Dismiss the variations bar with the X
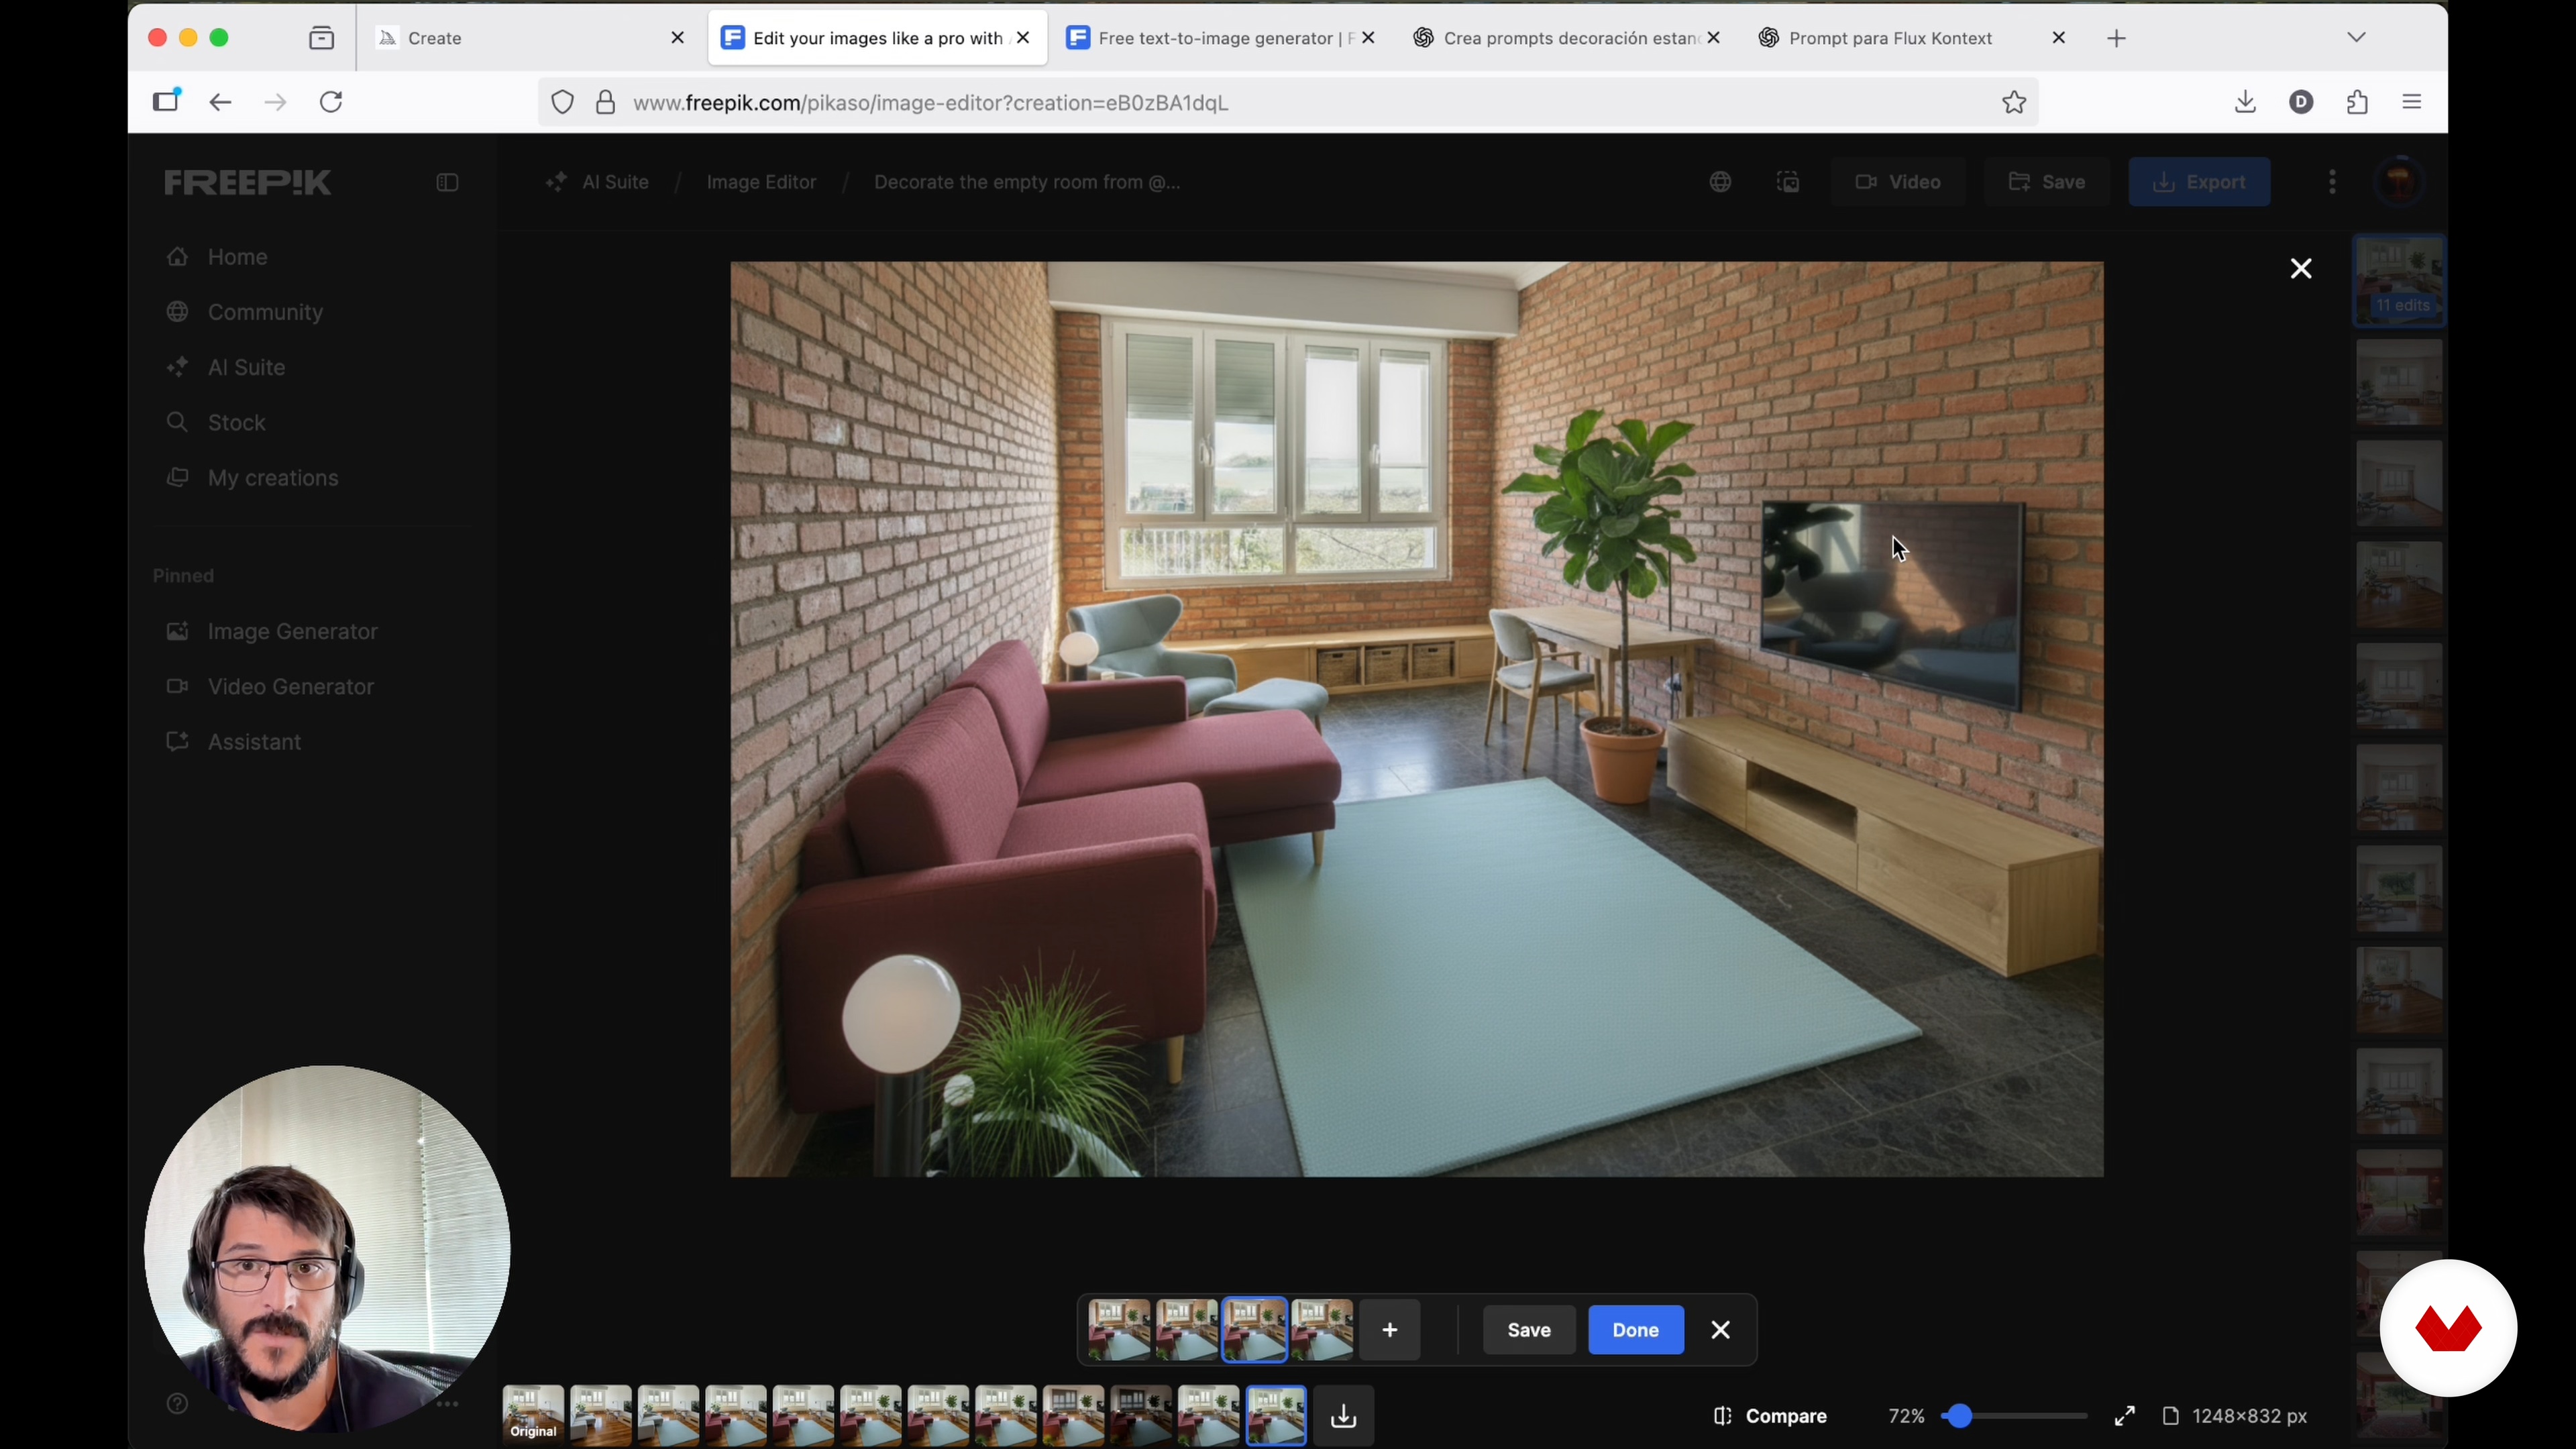2576x1449 pixels. (1720, 1330)
